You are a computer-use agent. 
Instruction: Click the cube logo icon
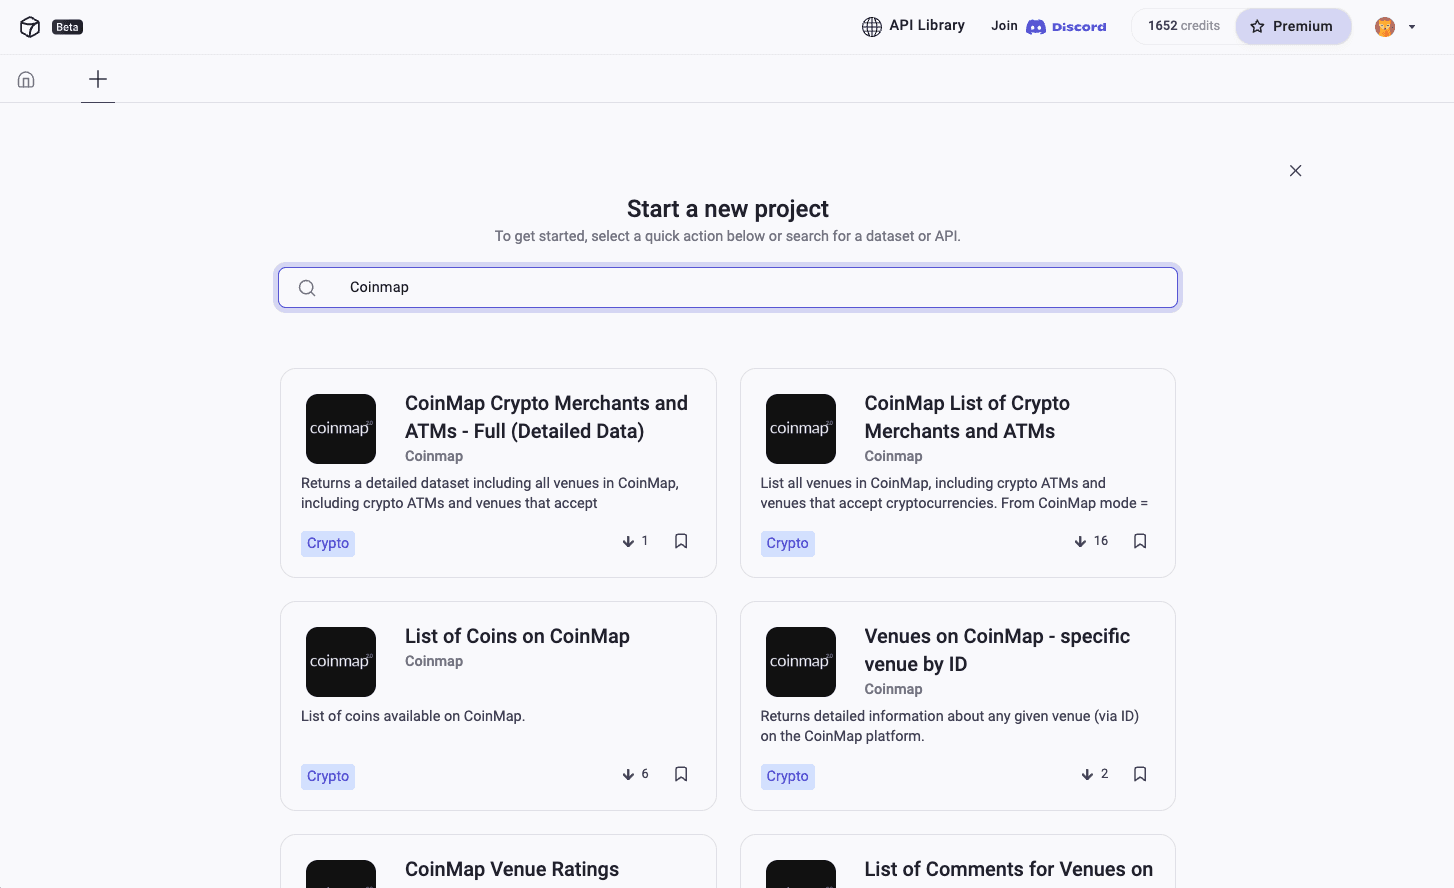coord(30,27)
